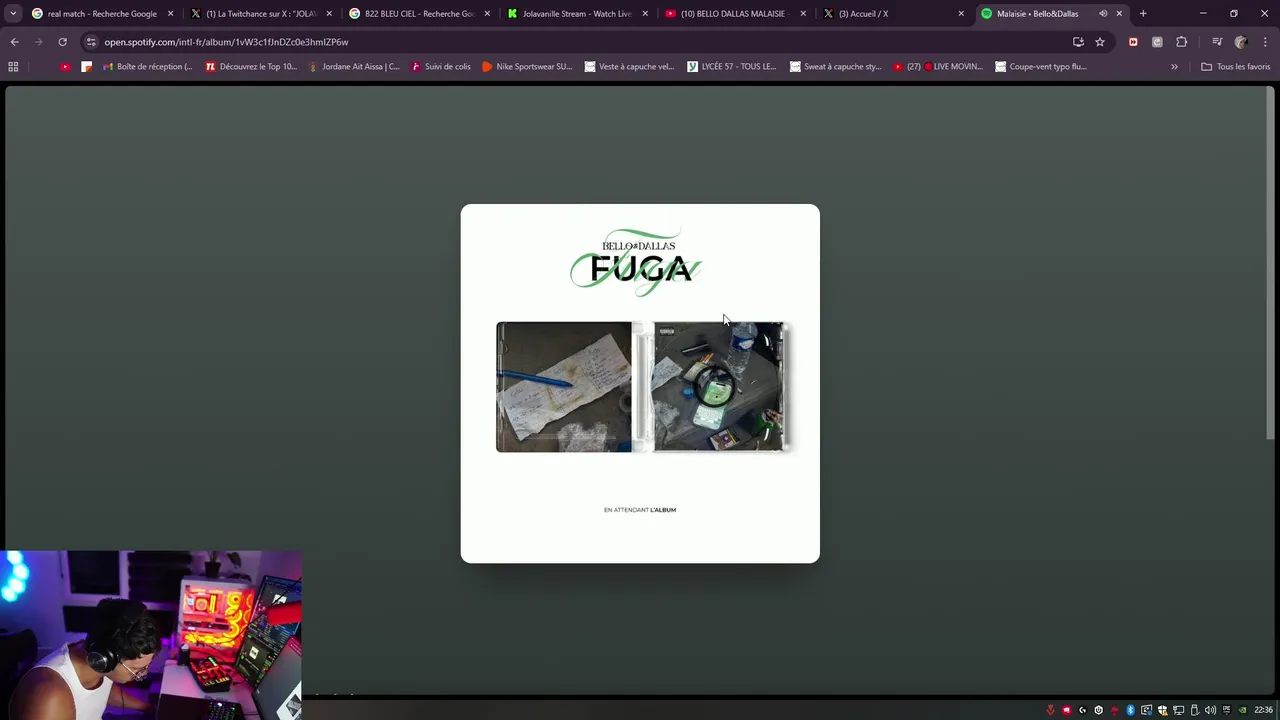The height and width of the screenshot is (720, 1280).
Task: Click the install app icon in address bar
Action: [x=1078, y=42]
